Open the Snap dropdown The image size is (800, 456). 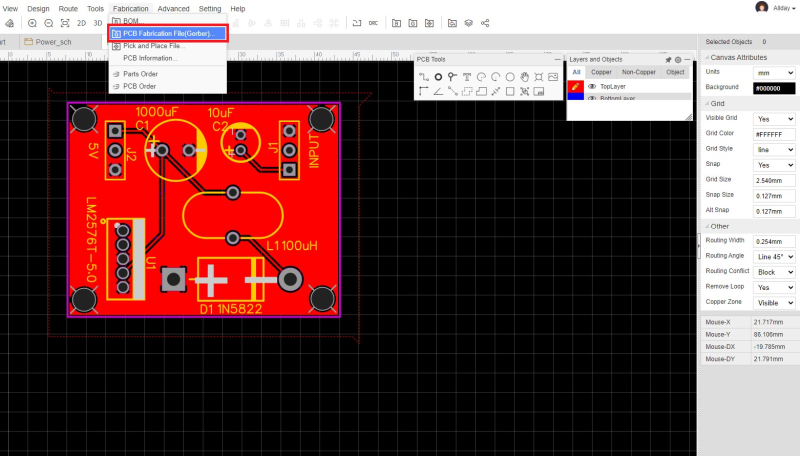coord(774,165)
